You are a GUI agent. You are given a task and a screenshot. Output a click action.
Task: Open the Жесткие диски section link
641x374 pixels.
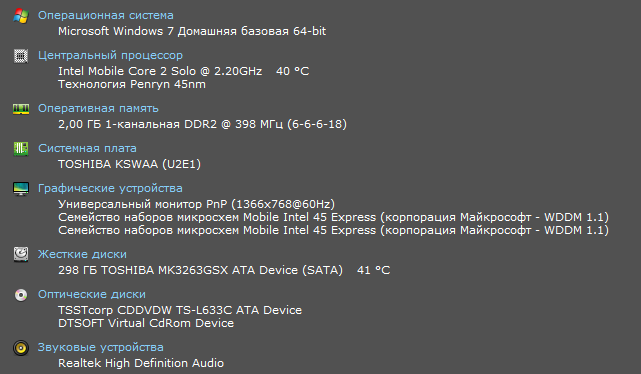[x=82, y=254]
